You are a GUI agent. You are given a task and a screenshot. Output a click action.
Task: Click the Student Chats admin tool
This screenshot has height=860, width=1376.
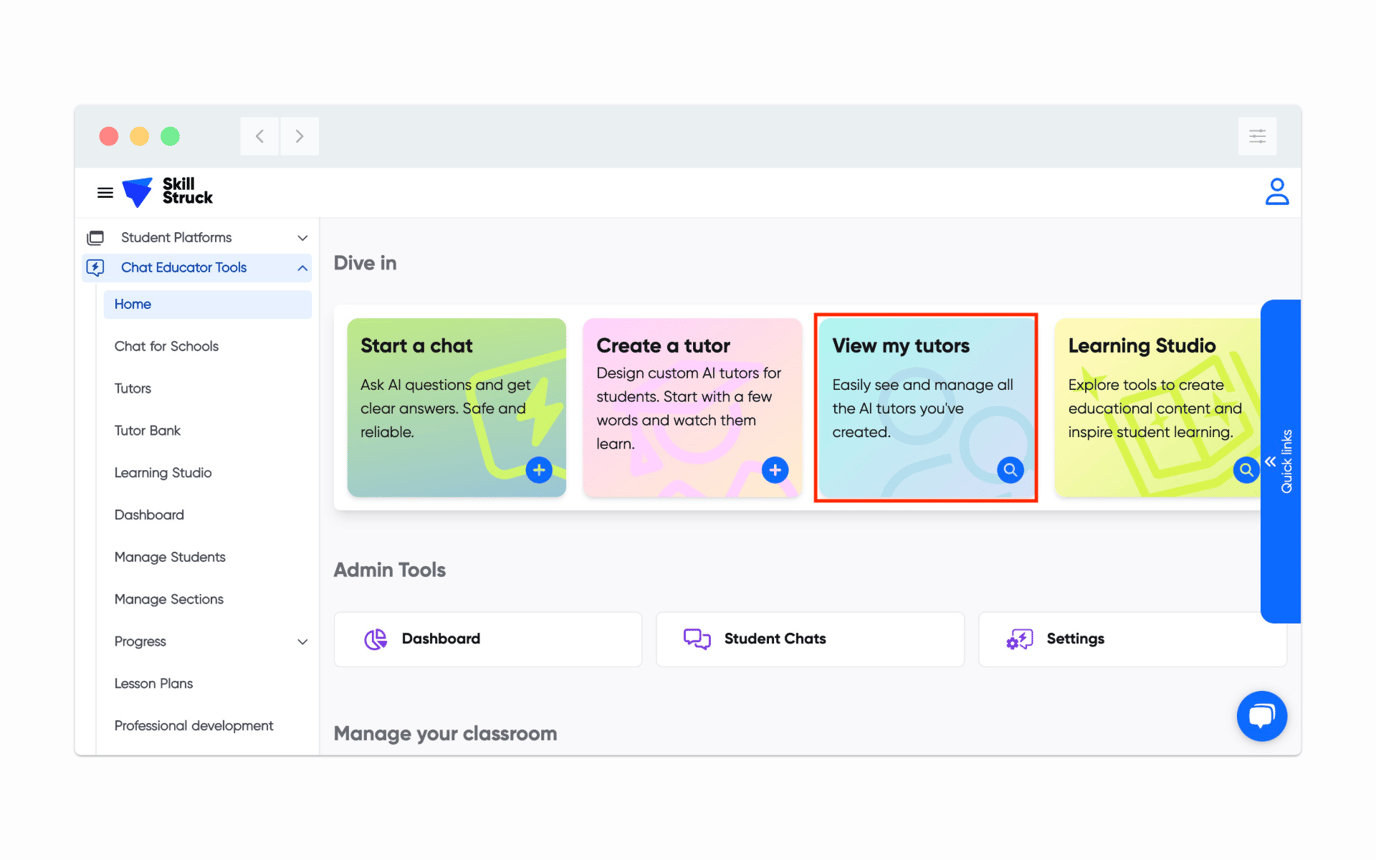pyautogui.click(x=810, y=639)
